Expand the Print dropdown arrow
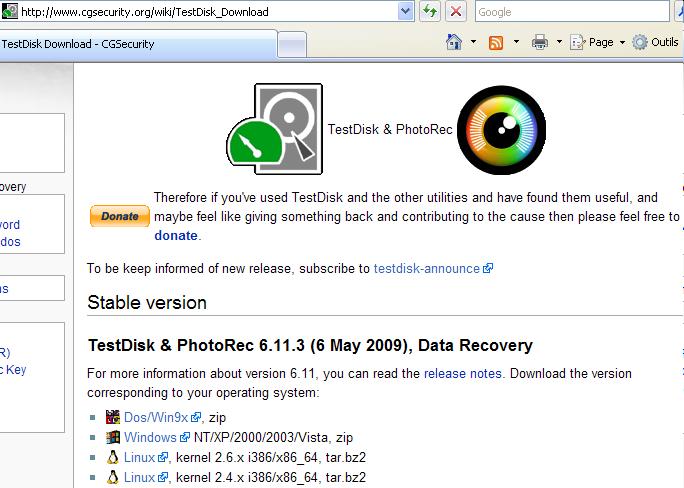Image resolution: width=684 pixels, height=488 pixels. [559, 42]
